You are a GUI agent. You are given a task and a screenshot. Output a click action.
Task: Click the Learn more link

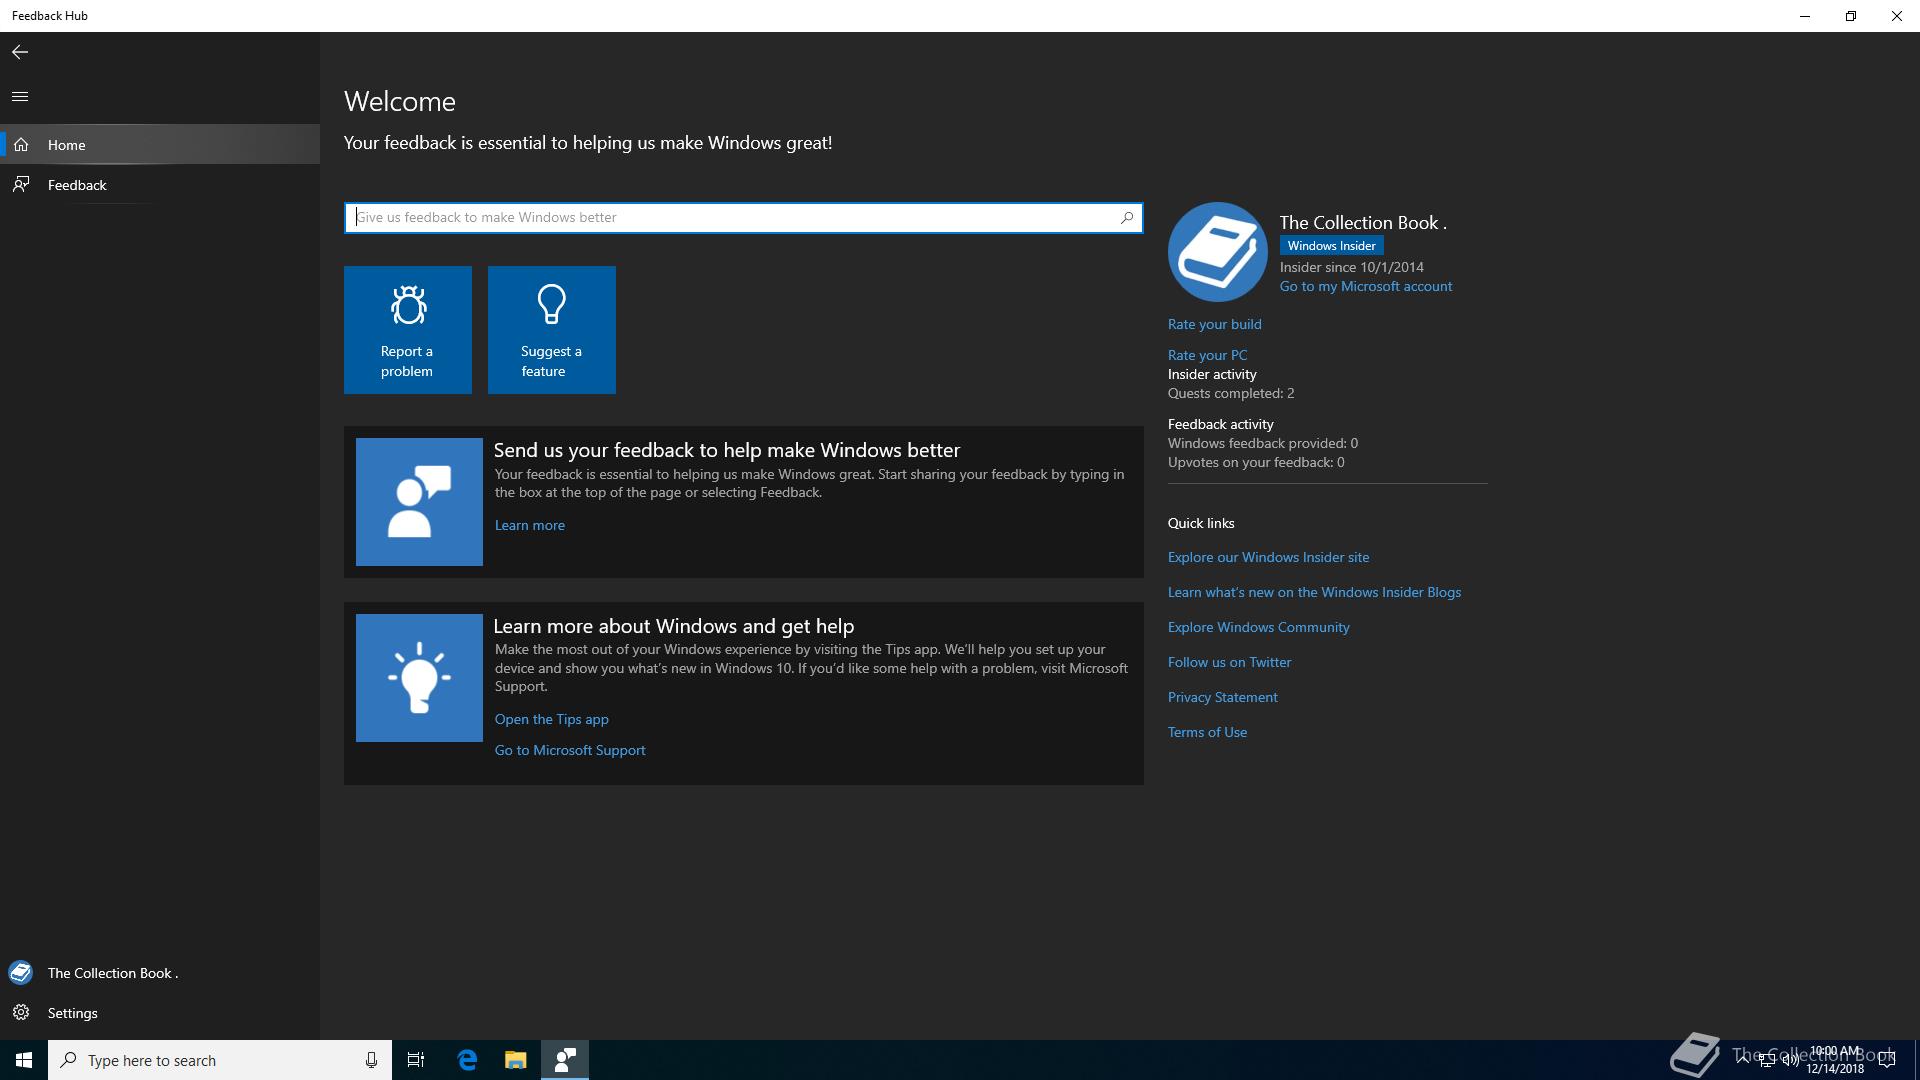pyautogui.click(x=530, y=525)
